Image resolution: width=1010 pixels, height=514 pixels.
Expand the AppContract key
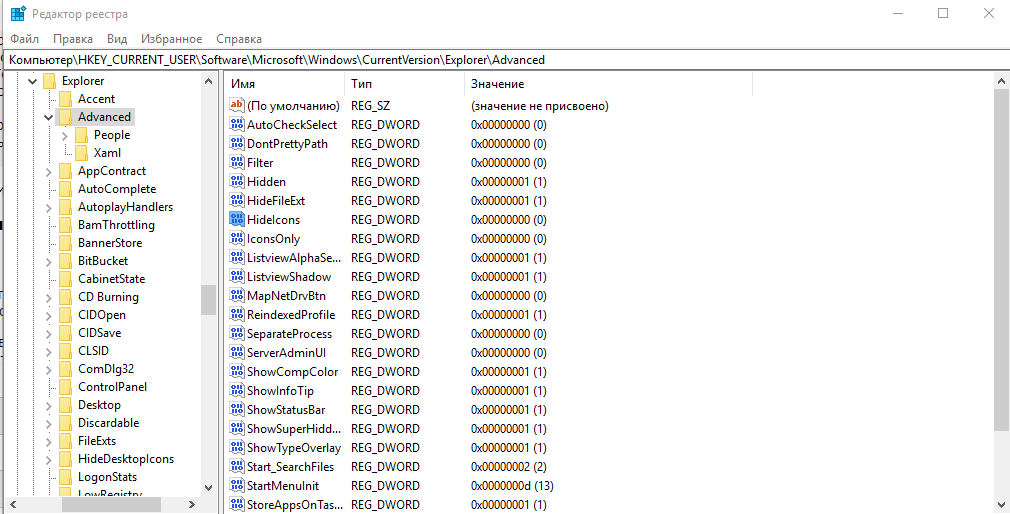pyautogui.click(x=49, y=171)
